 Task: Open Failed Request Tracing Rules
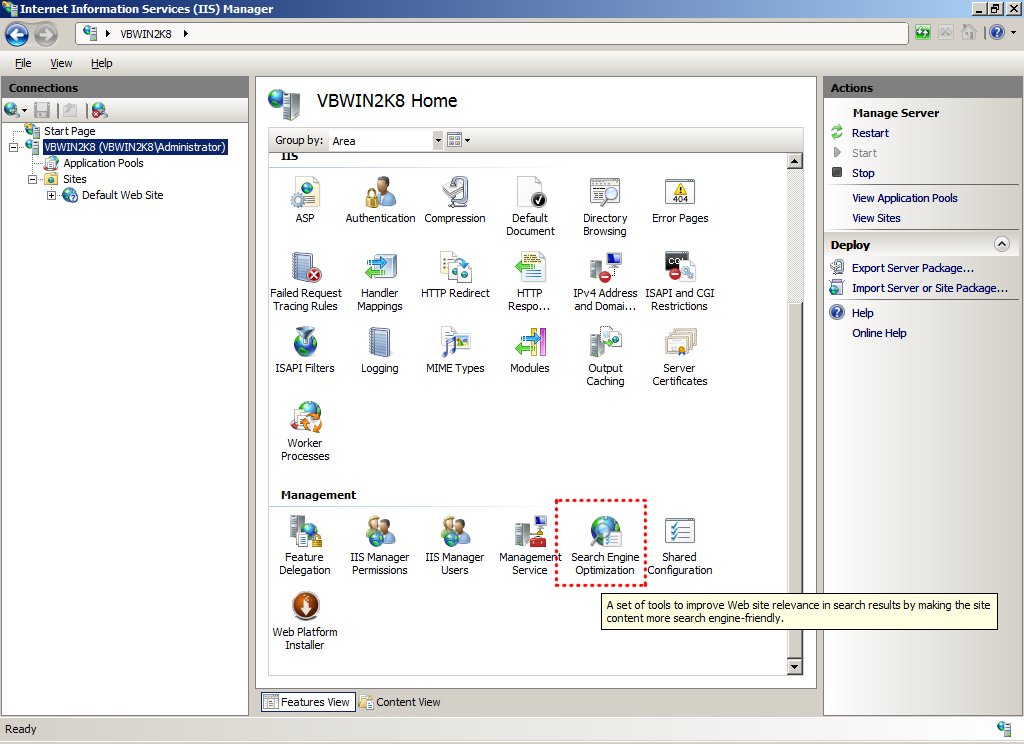tap(306, 281)
